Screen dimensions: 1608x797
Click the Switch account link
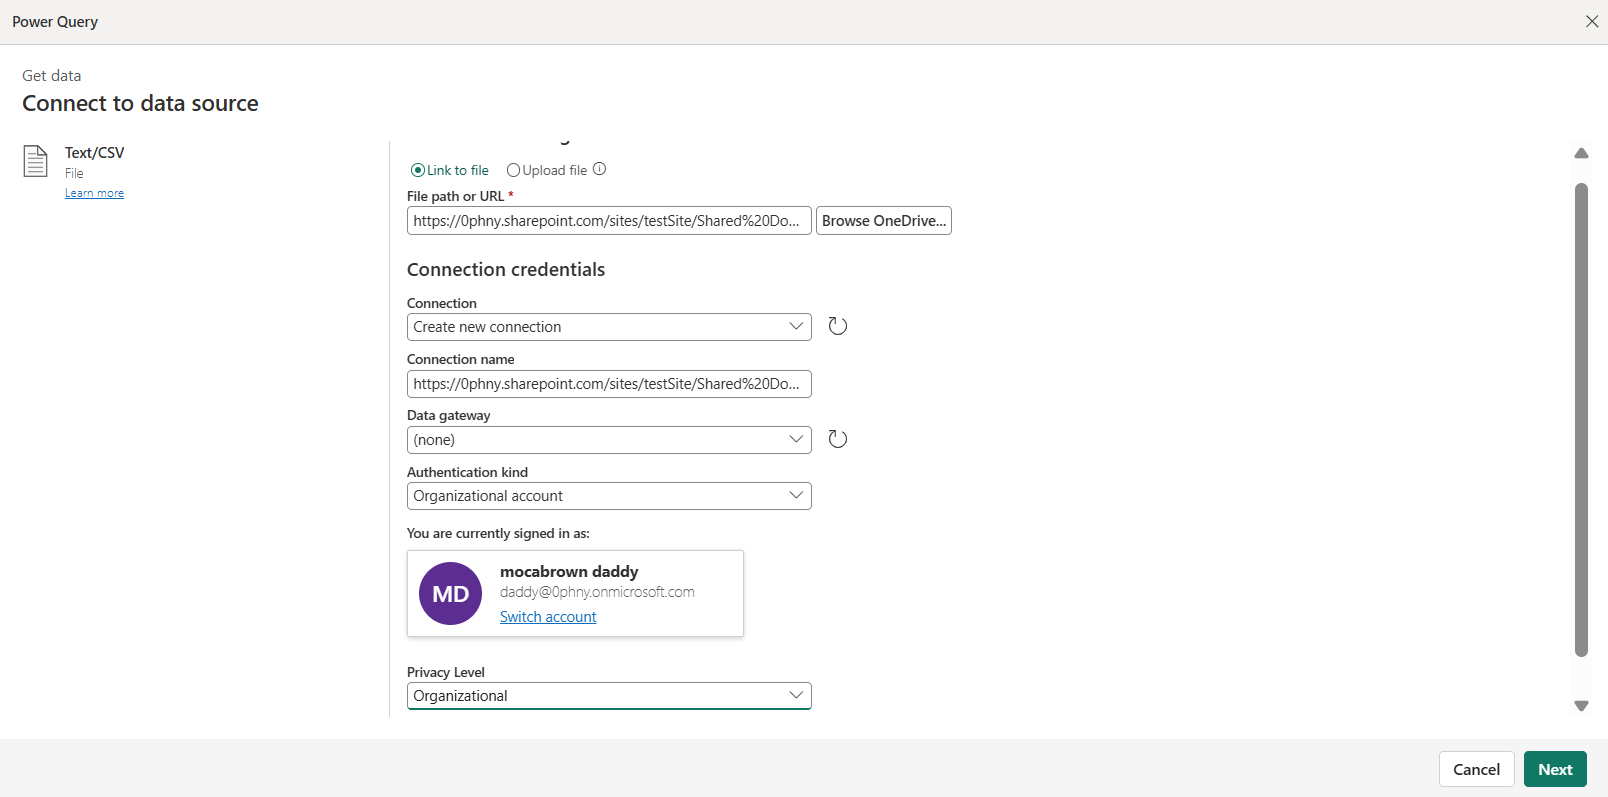pyautogui.click(x=548, y=617)
